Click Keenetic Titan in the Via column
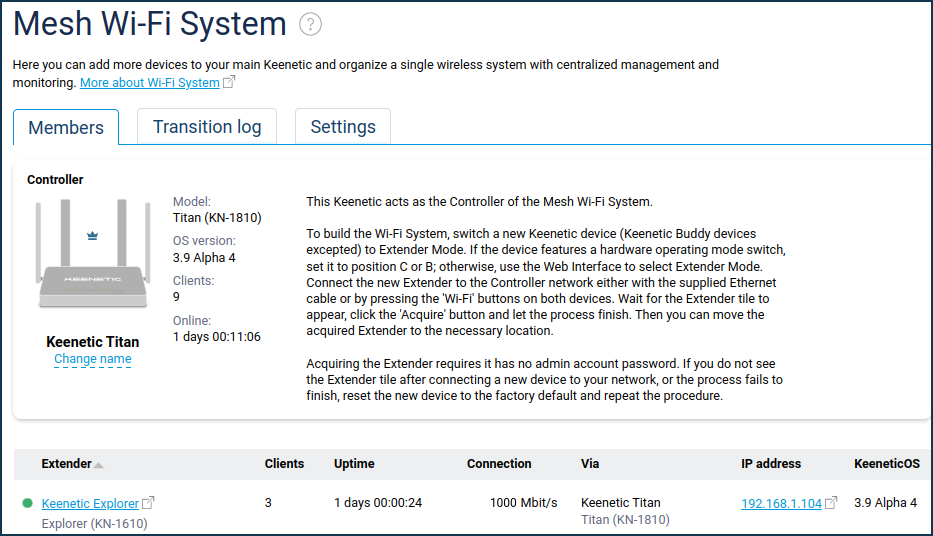Viewport: 933px width, 536px height. 621,503
